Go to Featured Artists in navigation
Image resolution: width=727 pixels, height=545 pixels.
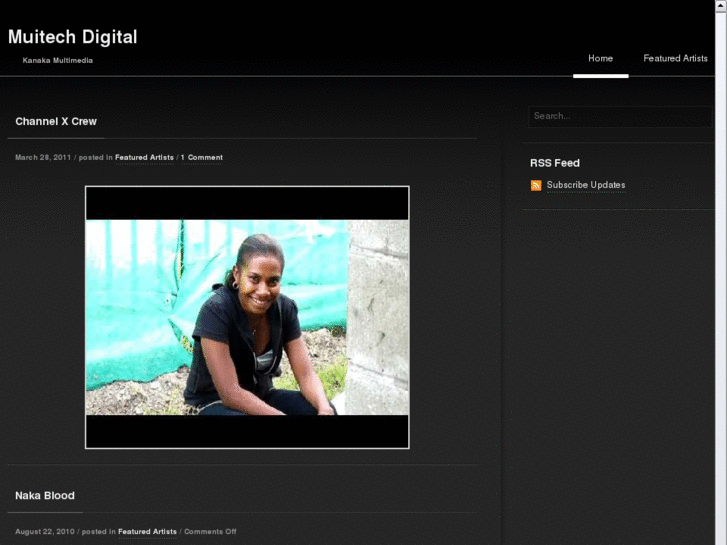click(675, 58)
